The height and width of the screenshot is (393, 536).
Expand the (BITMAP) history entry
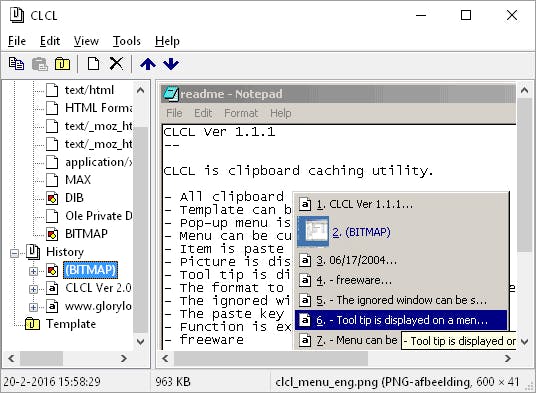click(33, 271)
